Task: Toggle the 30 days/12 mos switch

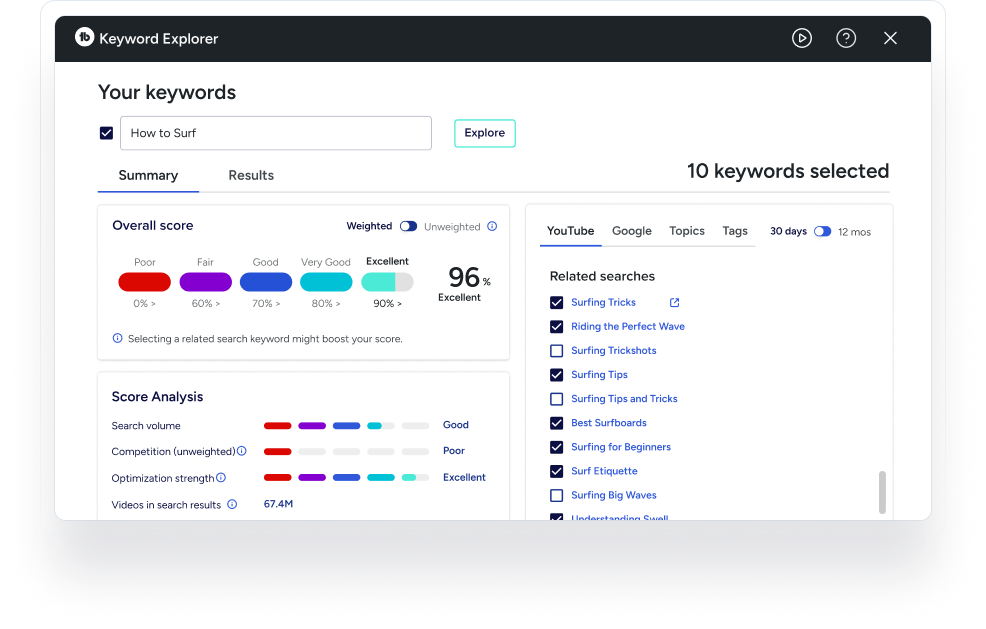Action: pos(822,231)
